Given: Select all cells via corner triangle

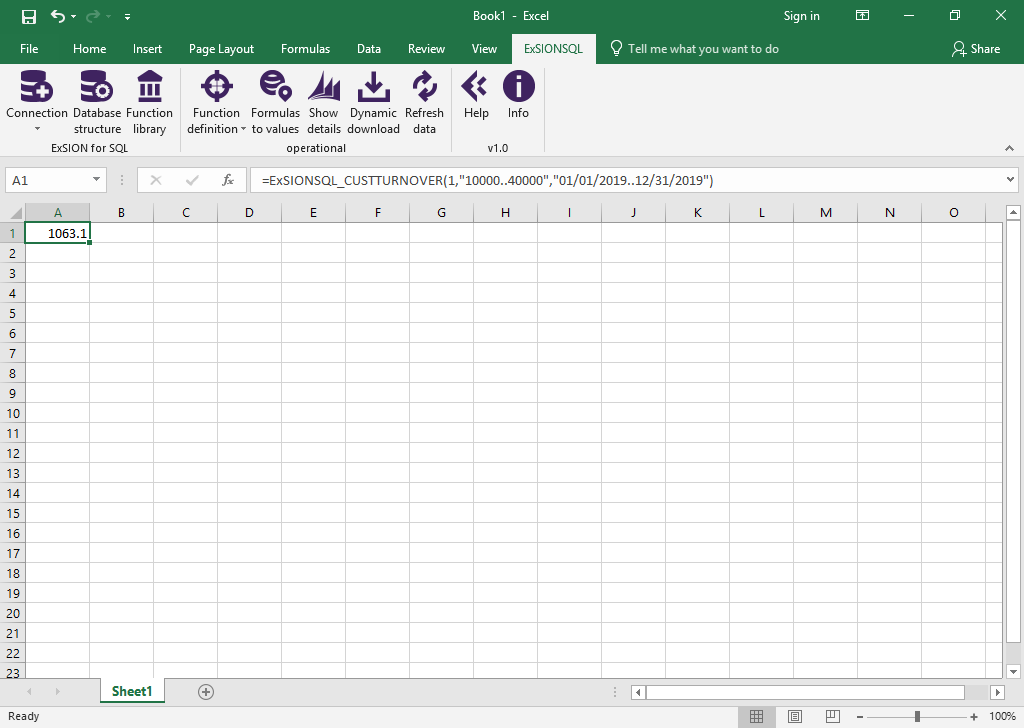Looking at the screenshot, I should [x=16, y=213].
